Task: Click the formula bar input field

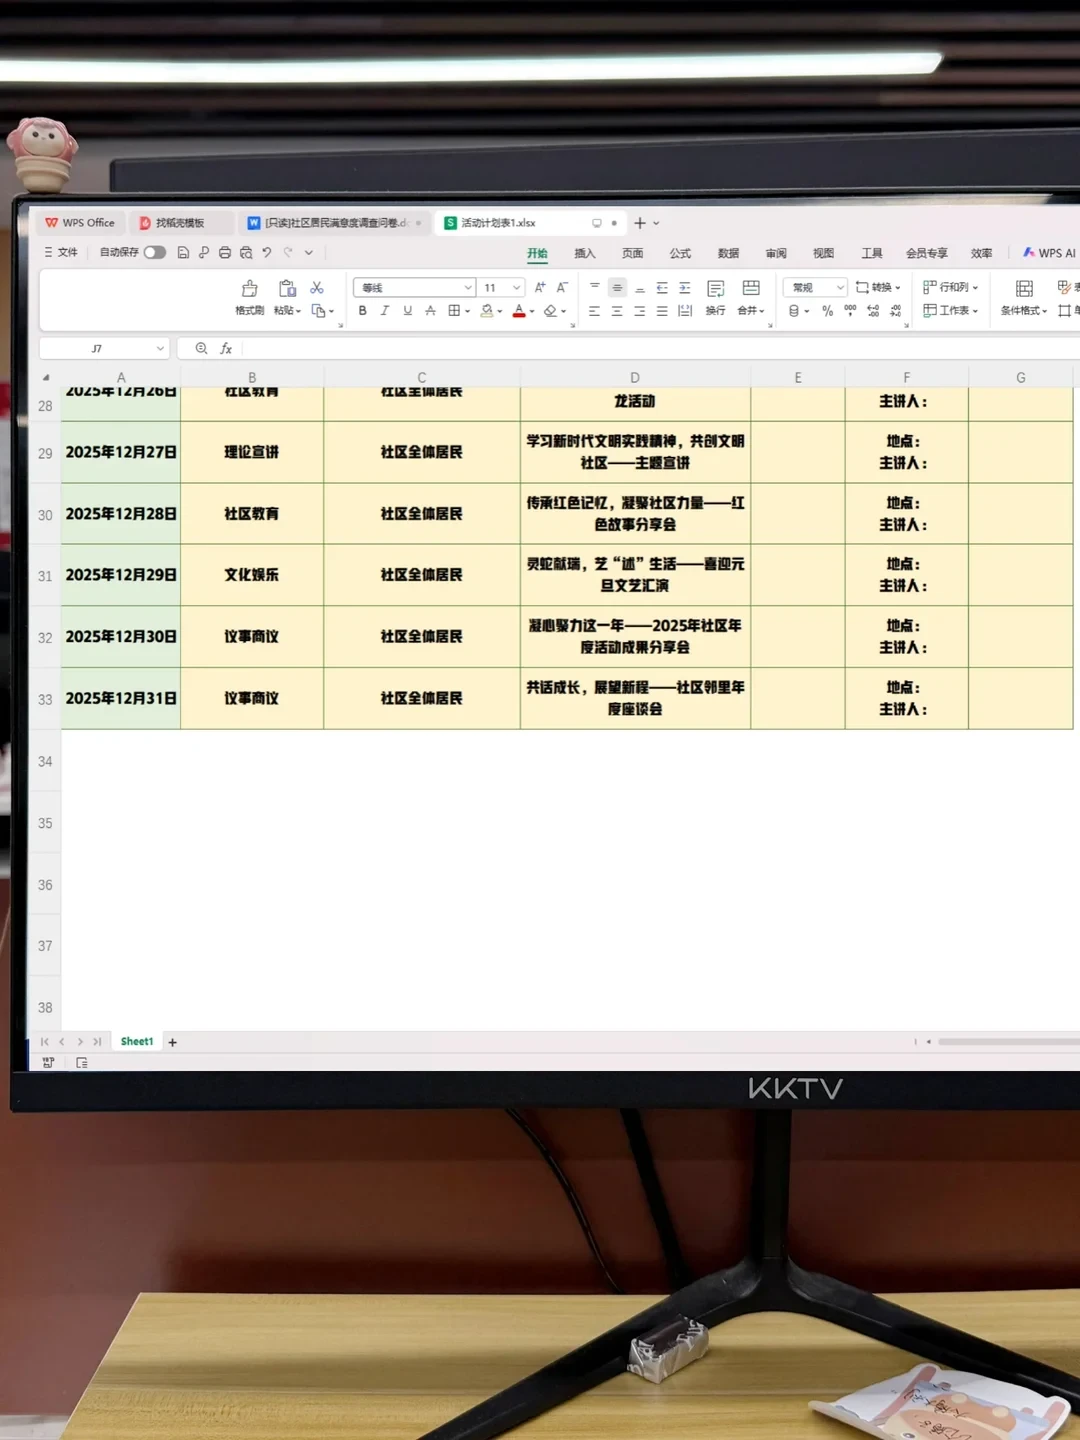Action: [x=660, y=348]
